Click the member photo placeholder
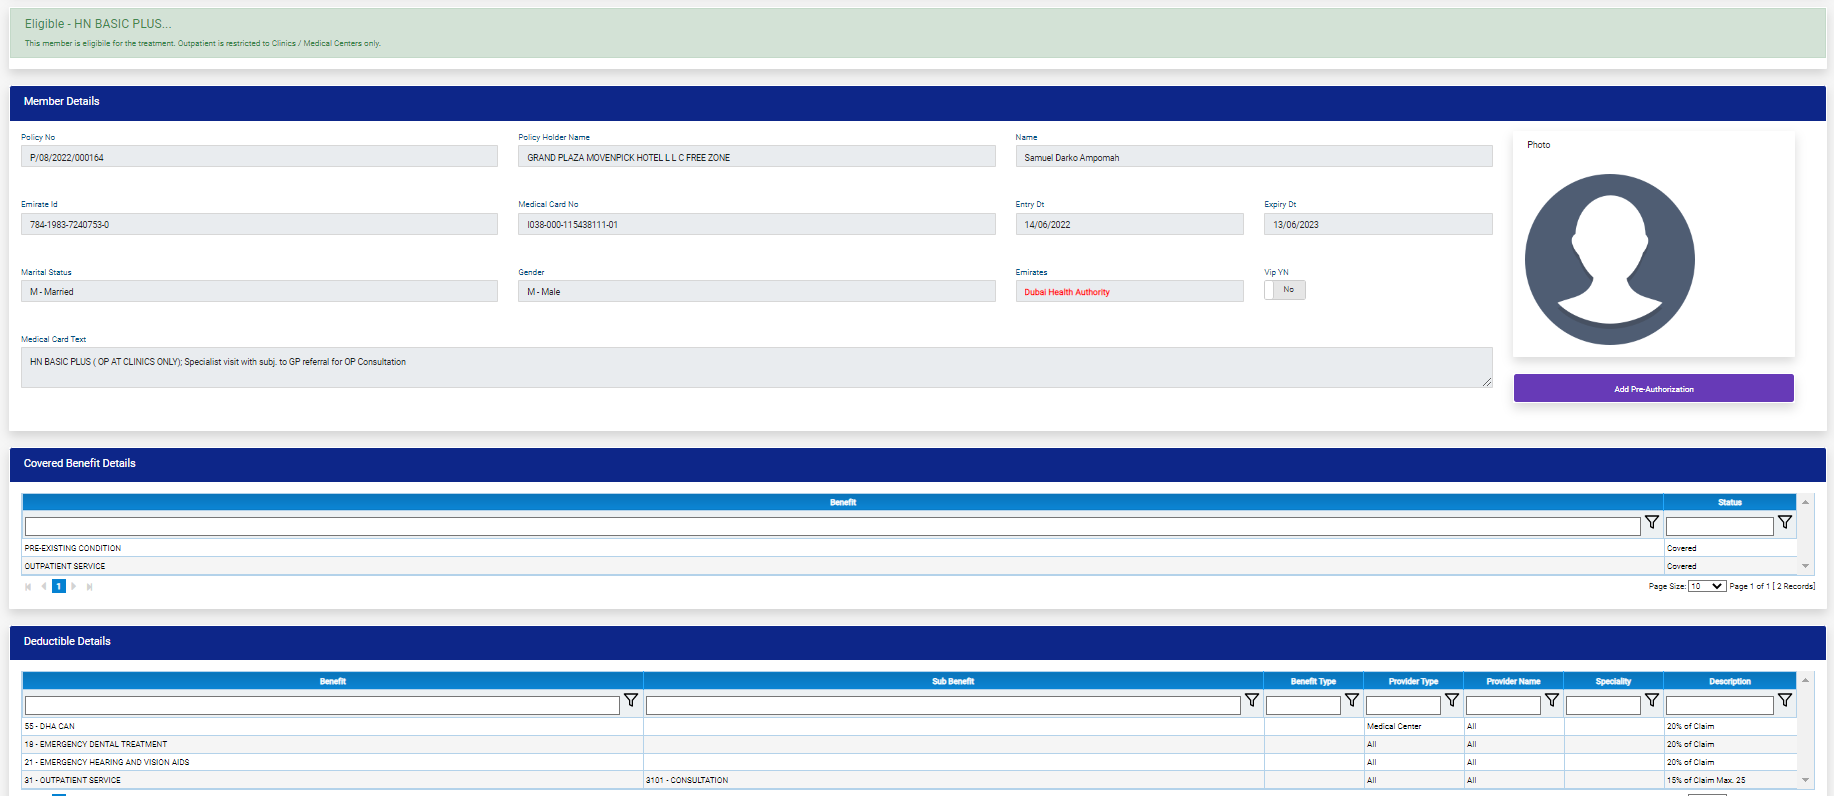Image resolution: width=1834 pixels, height=796 pixels. 1609,259
